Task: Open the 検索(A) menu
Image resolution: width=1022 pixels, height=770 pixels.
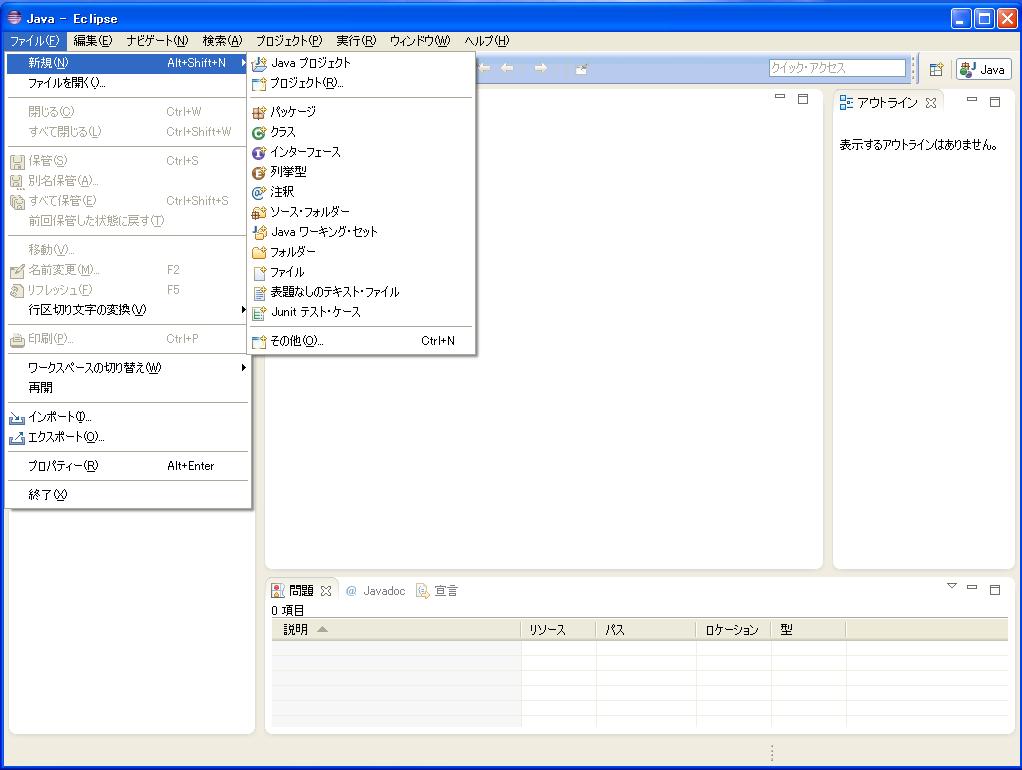Action: coord(222,40)
